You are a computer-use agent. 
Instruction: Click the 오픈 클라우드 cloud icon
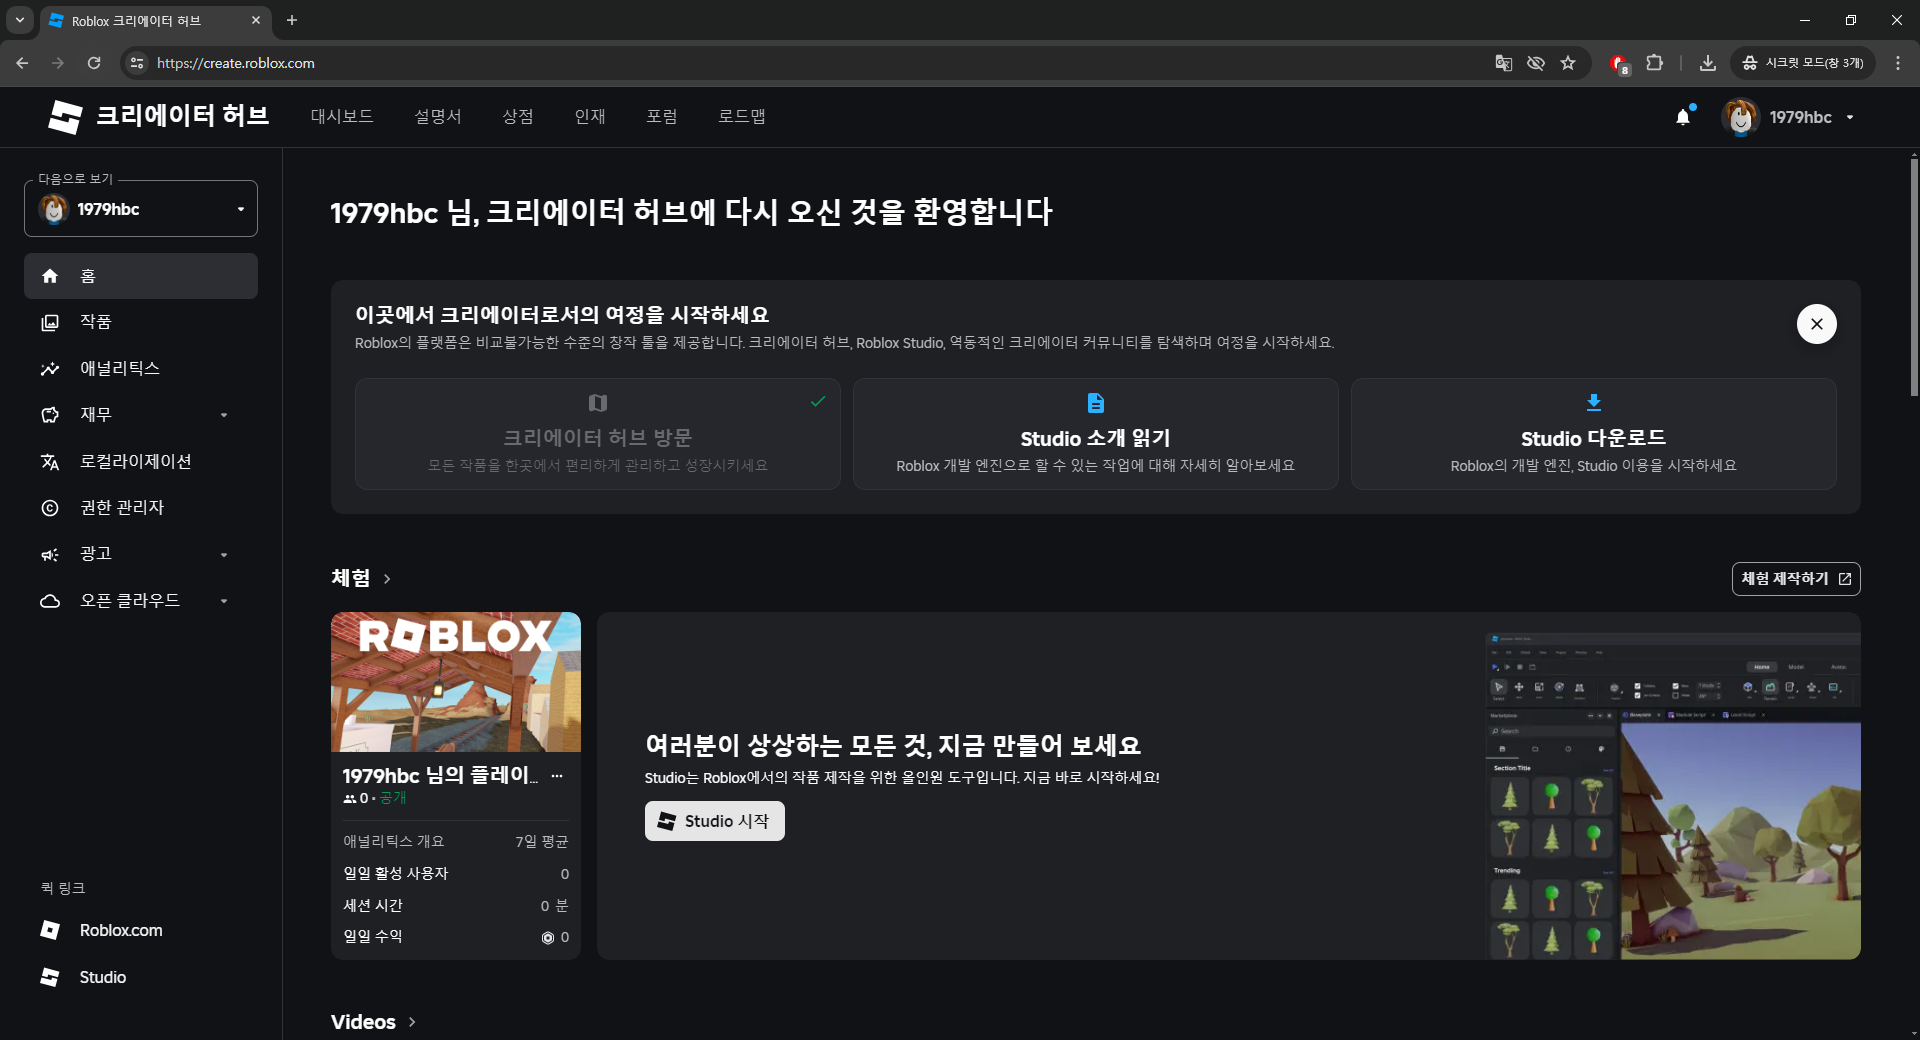tap(50, 601)
